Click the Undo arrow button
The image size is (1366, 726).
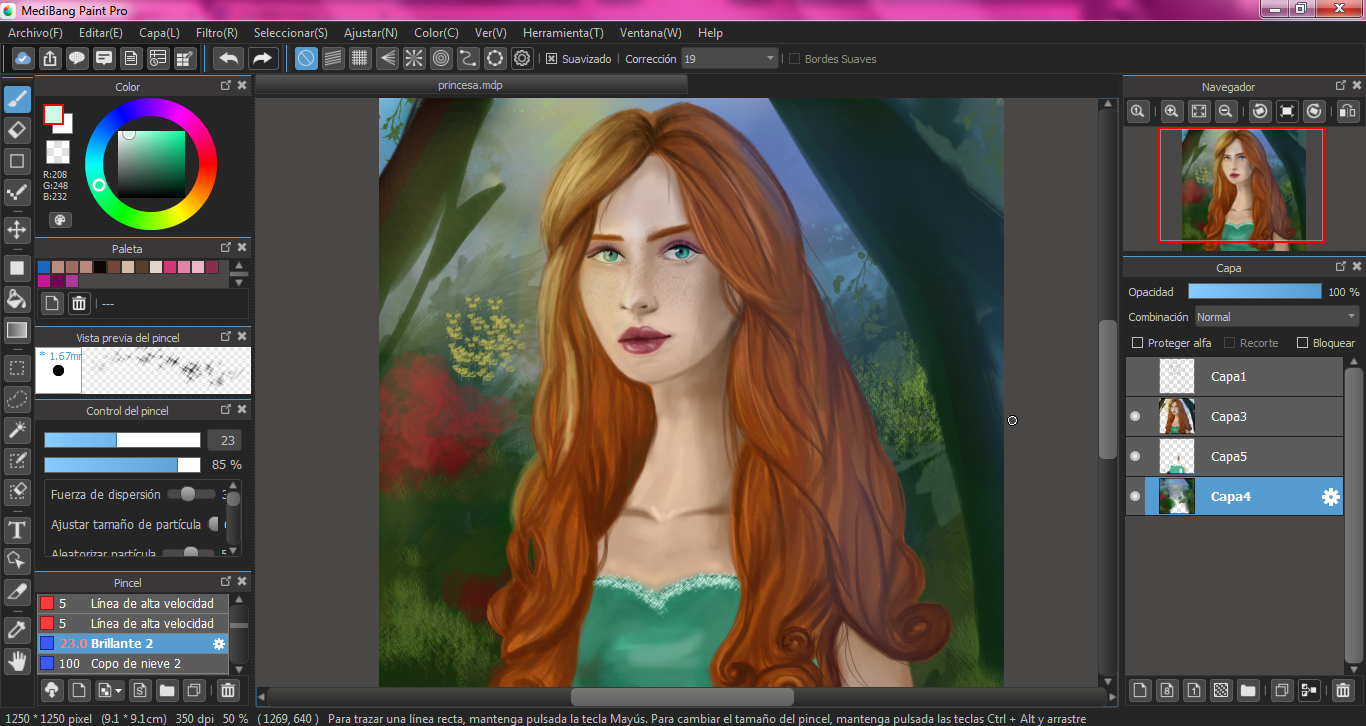coord(229,58)
